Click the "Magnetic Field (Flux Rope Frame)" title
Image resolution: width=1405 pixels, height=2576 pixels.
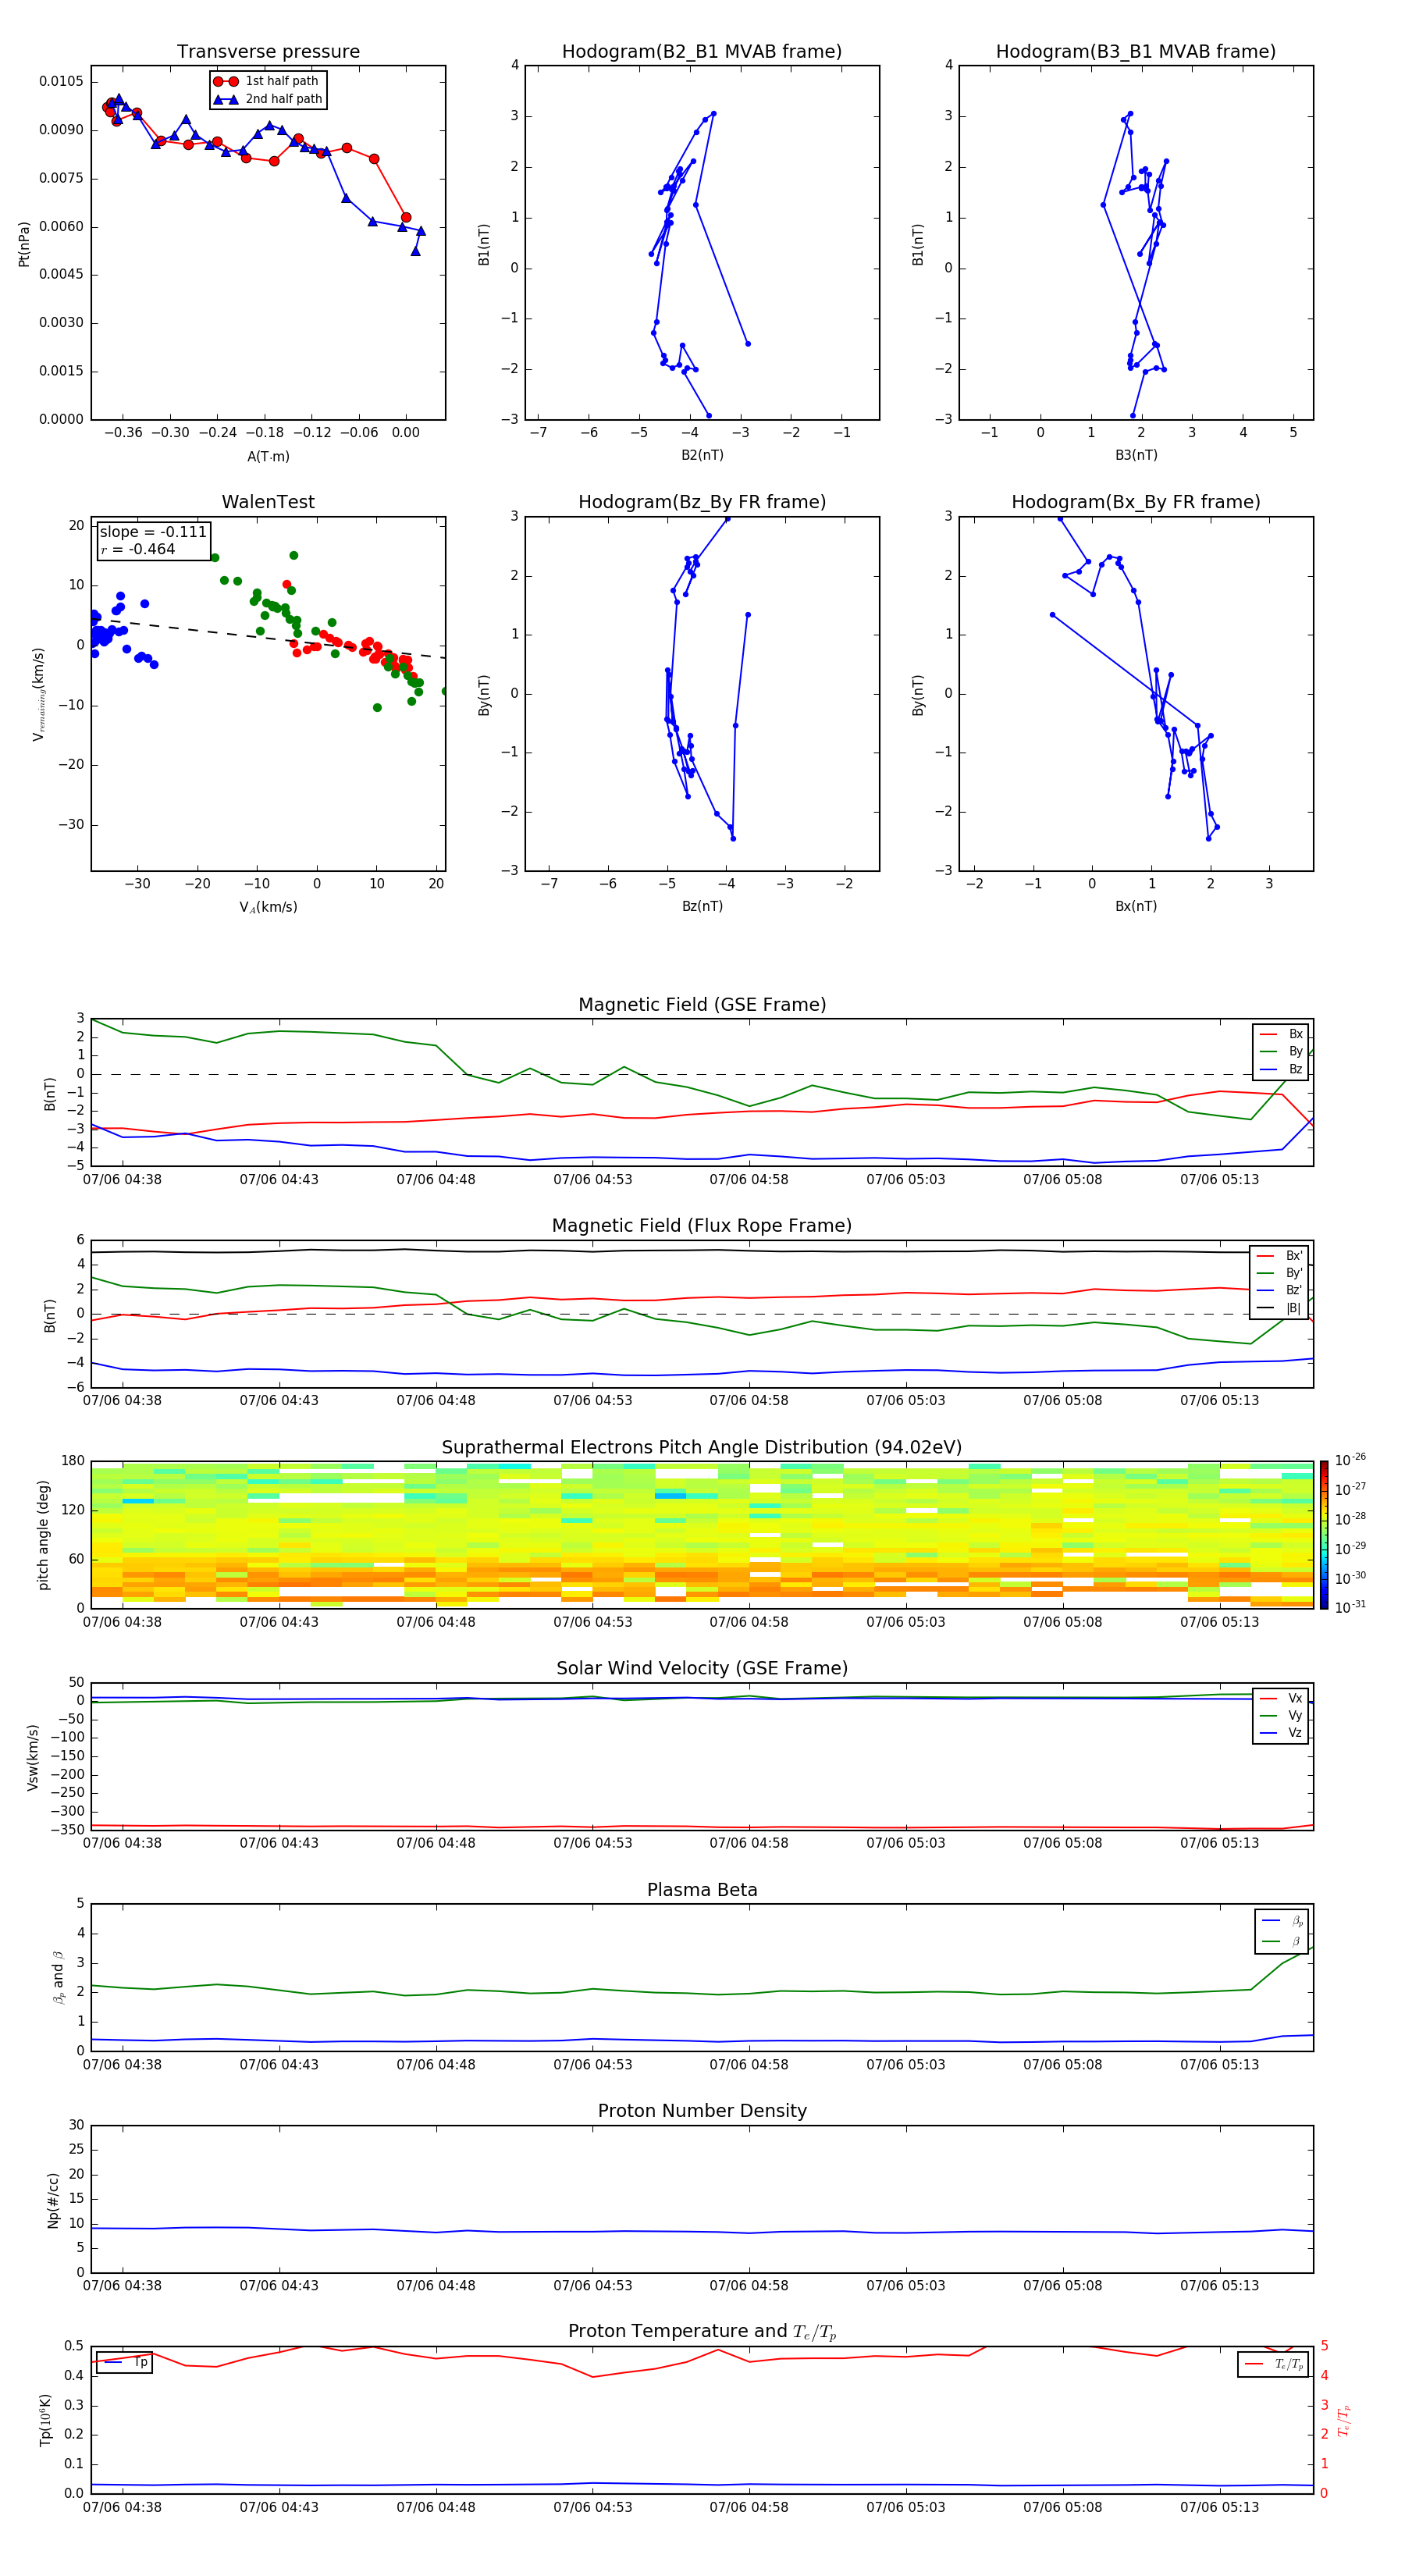[702, 1226]
